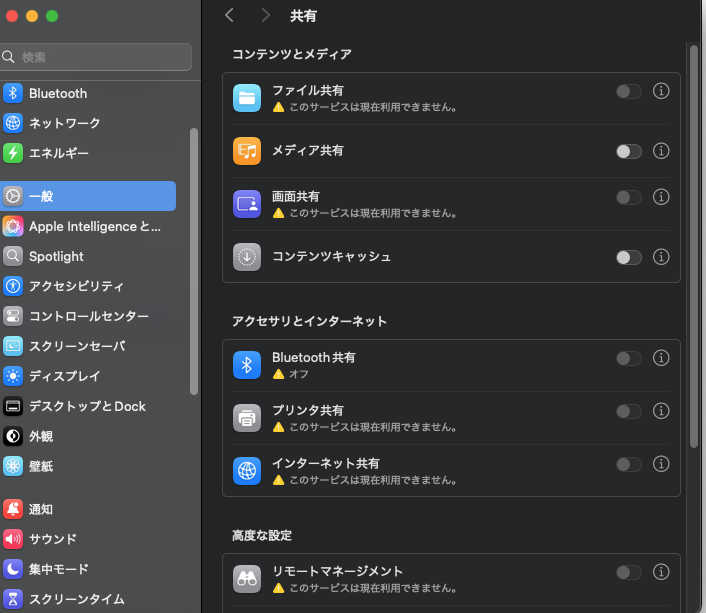
Task: Open アクセシビリティ settings label
Action: (x=76, y=286)
